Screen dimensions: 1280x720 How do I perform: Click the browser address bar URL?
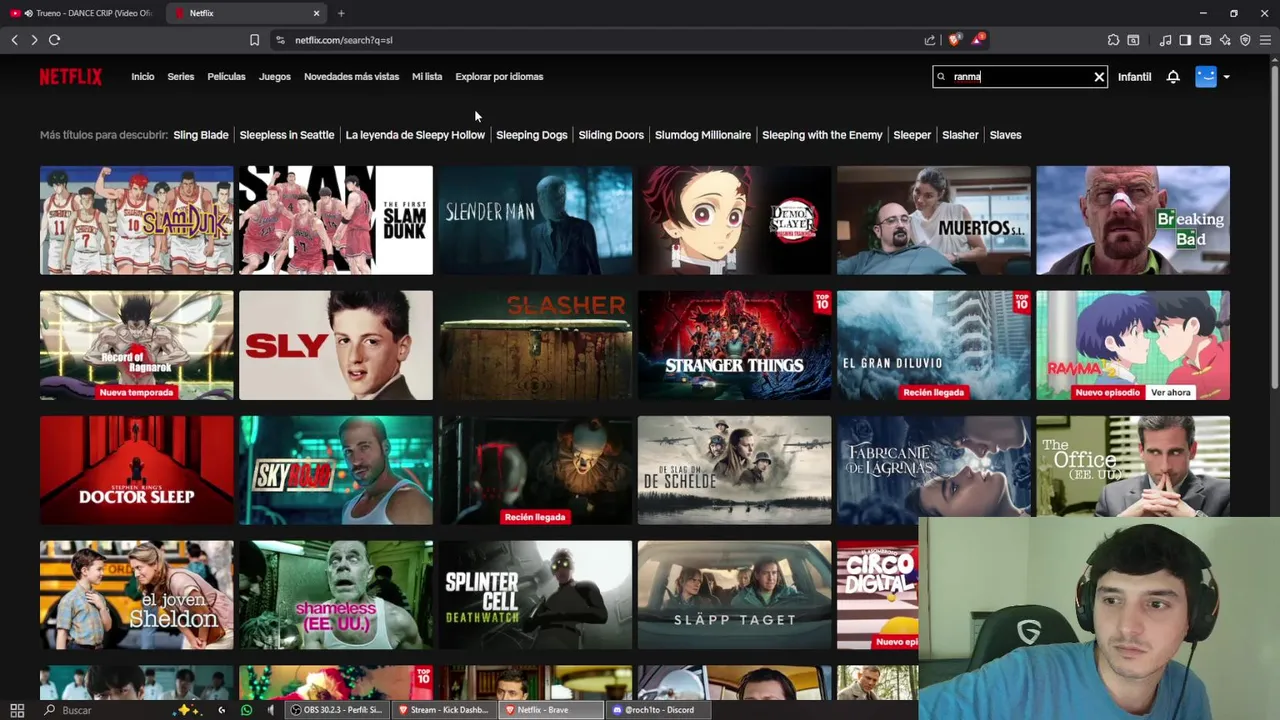344,40
